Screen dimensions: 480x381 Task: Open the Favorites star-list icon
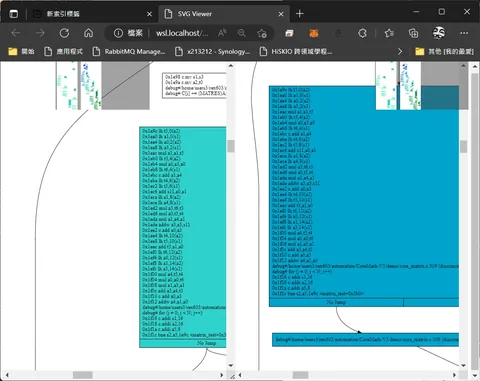click(x=389, y=33)
